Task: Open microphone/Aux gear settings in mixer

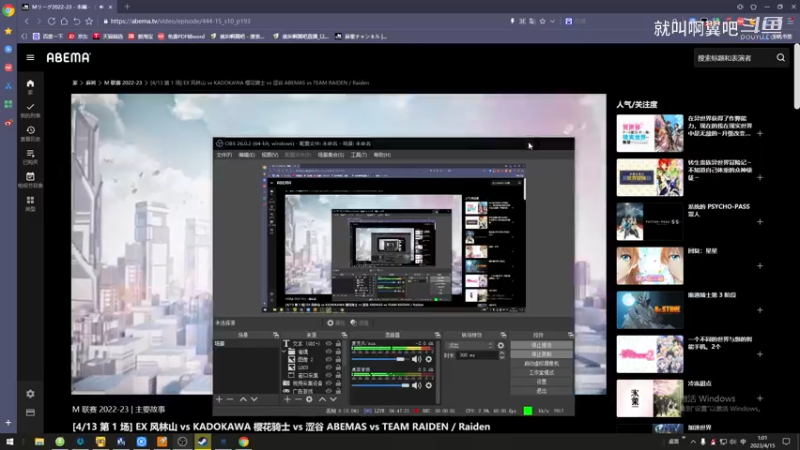Action: 429,359
